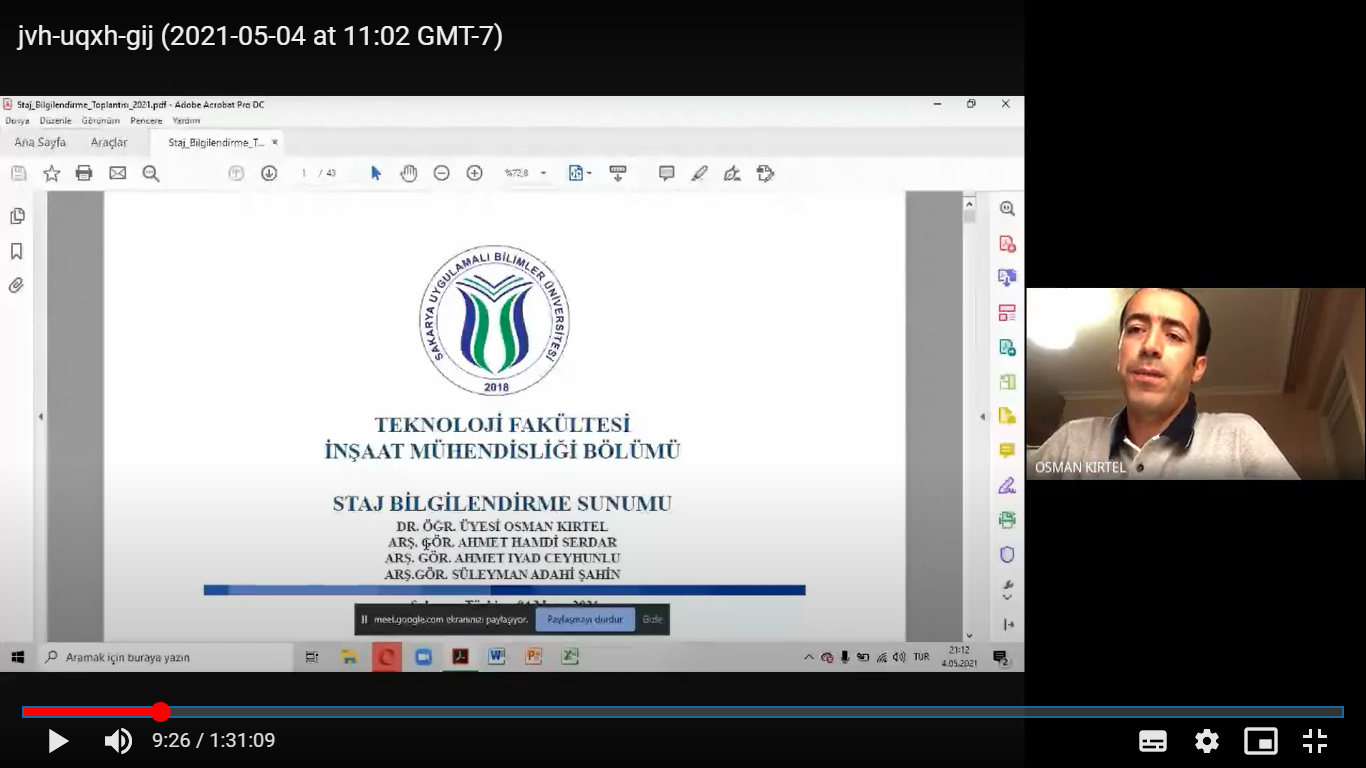1366x768 pixels.
Task: Click the find text magnifier icon
Action: 151,173
